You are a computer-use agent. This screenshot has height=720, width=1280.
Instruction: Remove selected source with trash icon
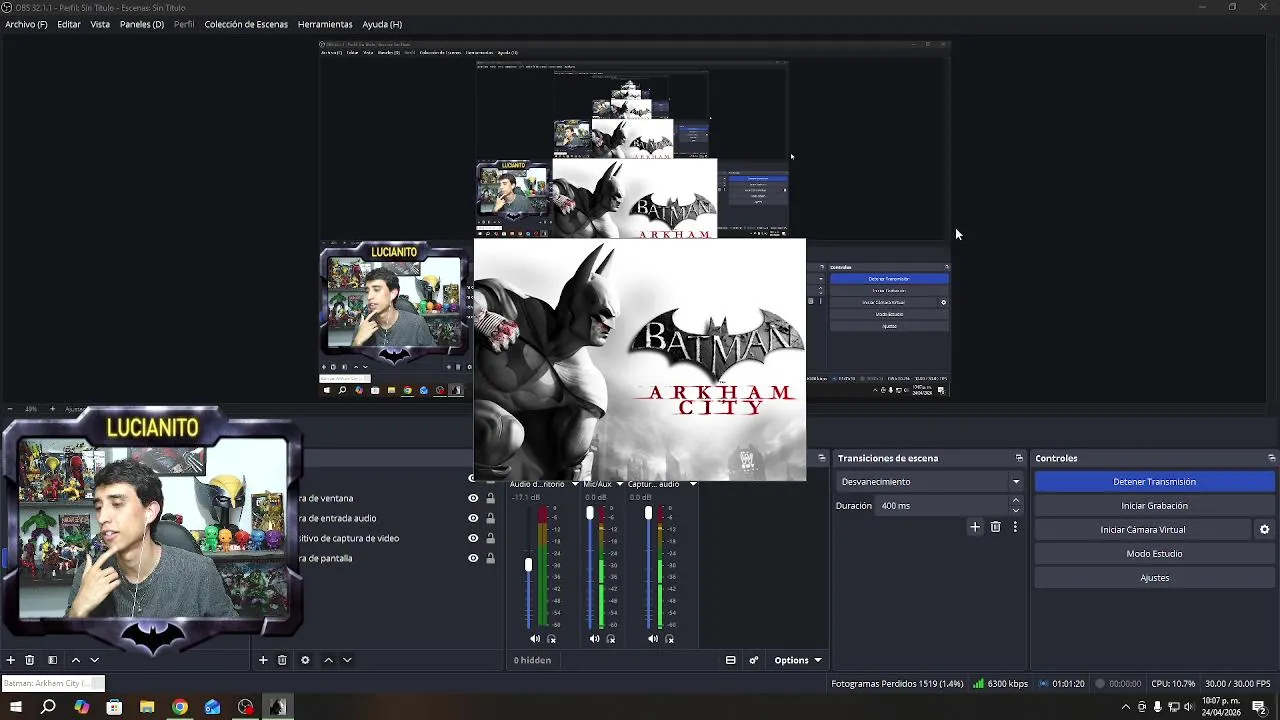click(282, 660)
